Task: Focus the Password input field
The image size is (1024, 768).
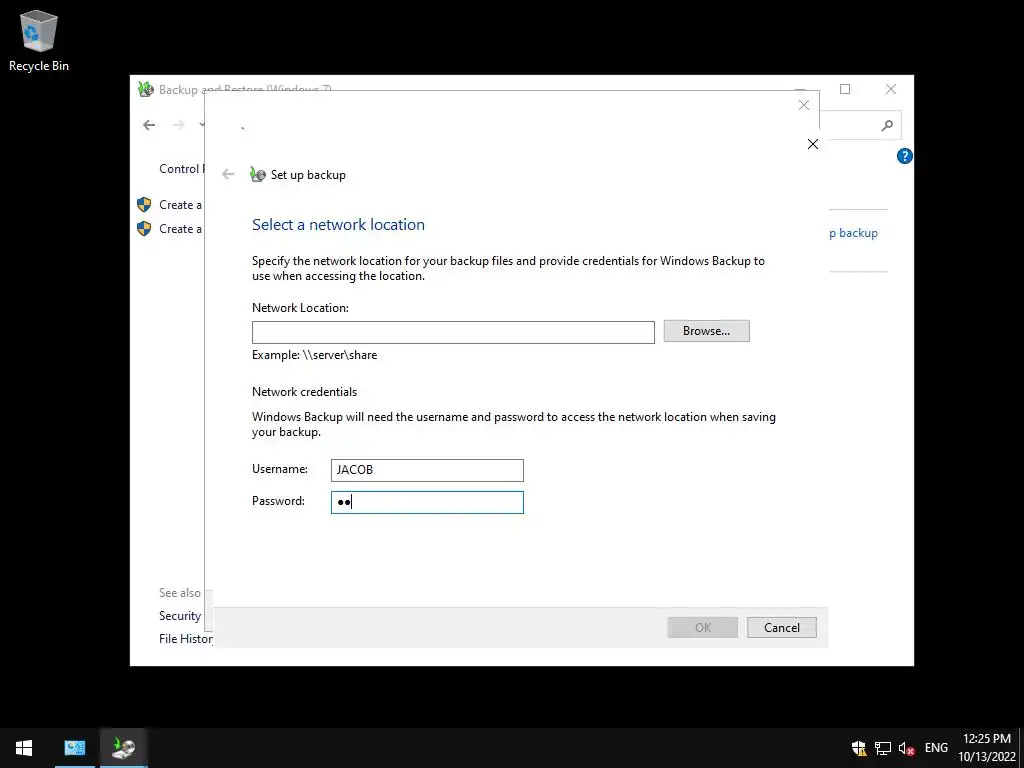Action: pos(427,502)
